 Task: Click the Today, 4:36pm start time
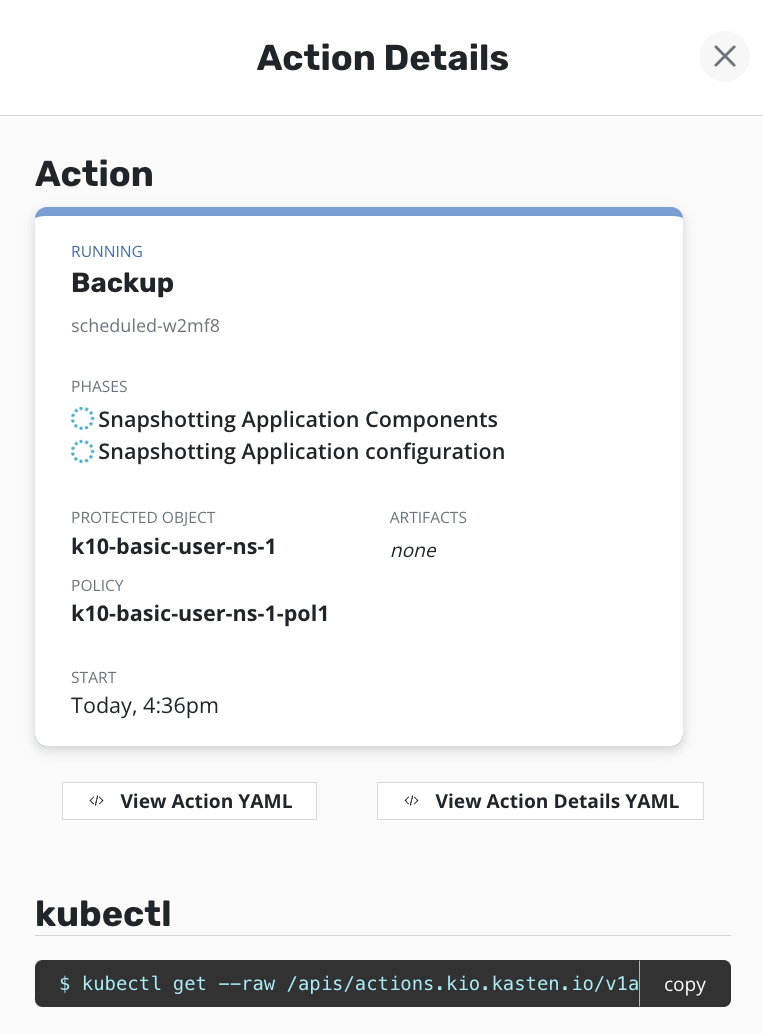pos(145,706)
